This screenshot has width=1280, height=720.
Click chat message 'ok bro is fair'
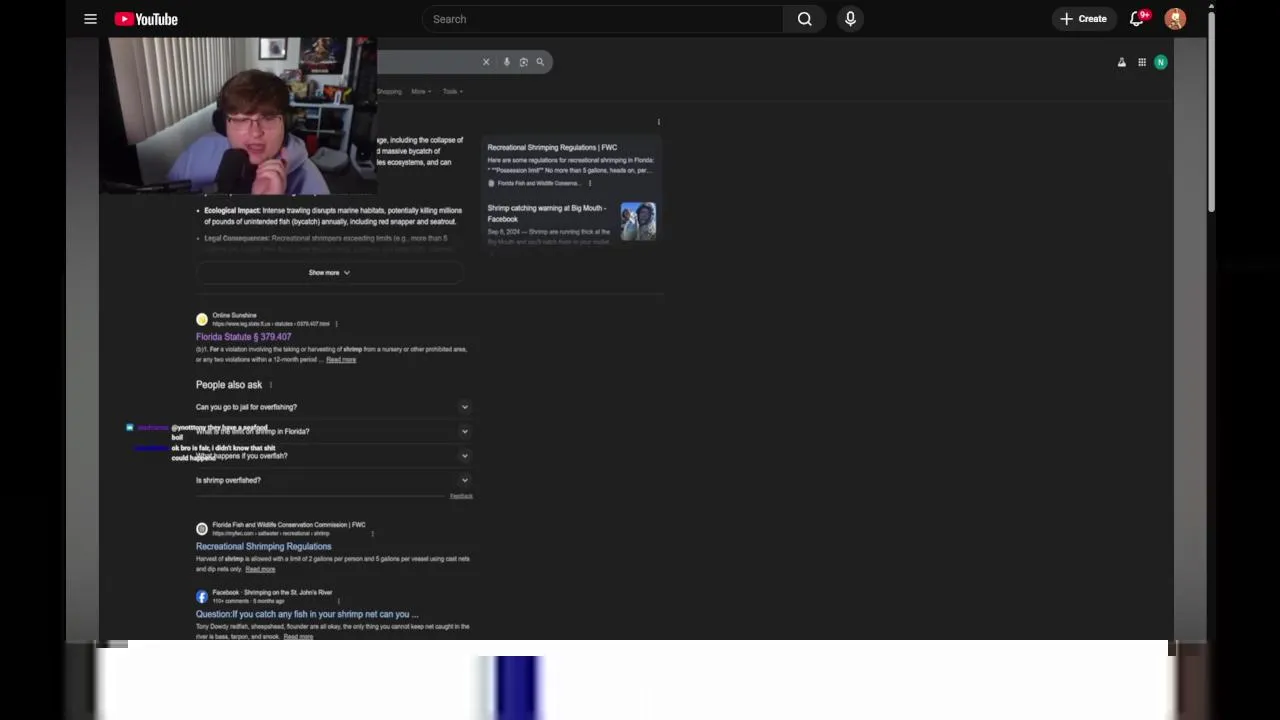coord(223,452)
